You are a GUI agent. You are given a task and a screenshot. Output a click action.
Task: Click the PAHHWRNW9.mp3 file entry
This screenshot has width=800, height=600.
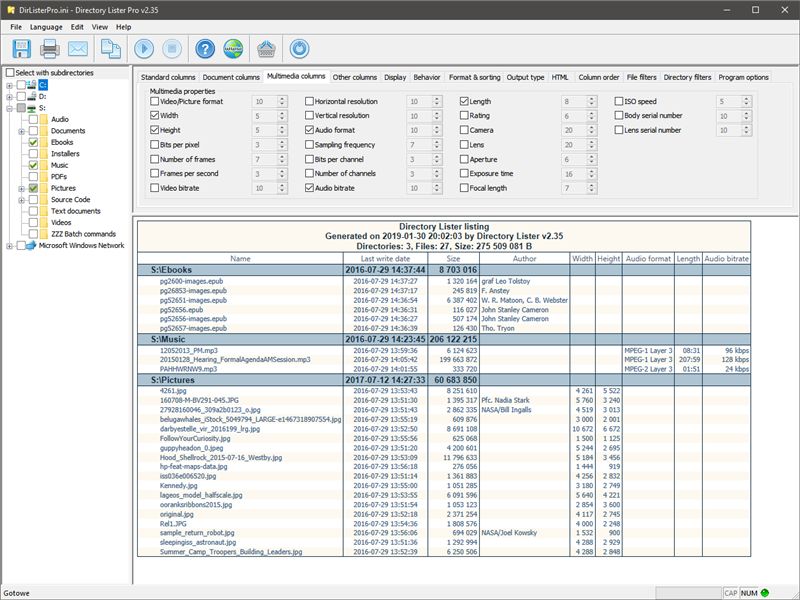[188, 369]
